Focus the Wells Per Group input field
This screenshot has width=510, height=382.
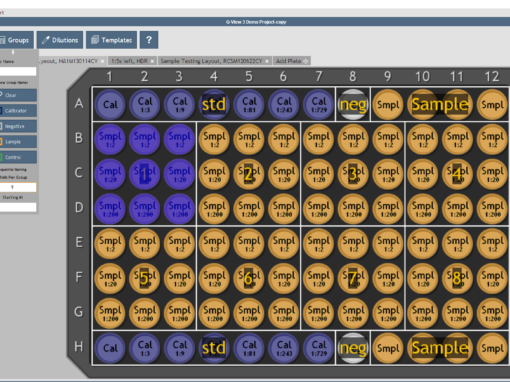[18, 187]
